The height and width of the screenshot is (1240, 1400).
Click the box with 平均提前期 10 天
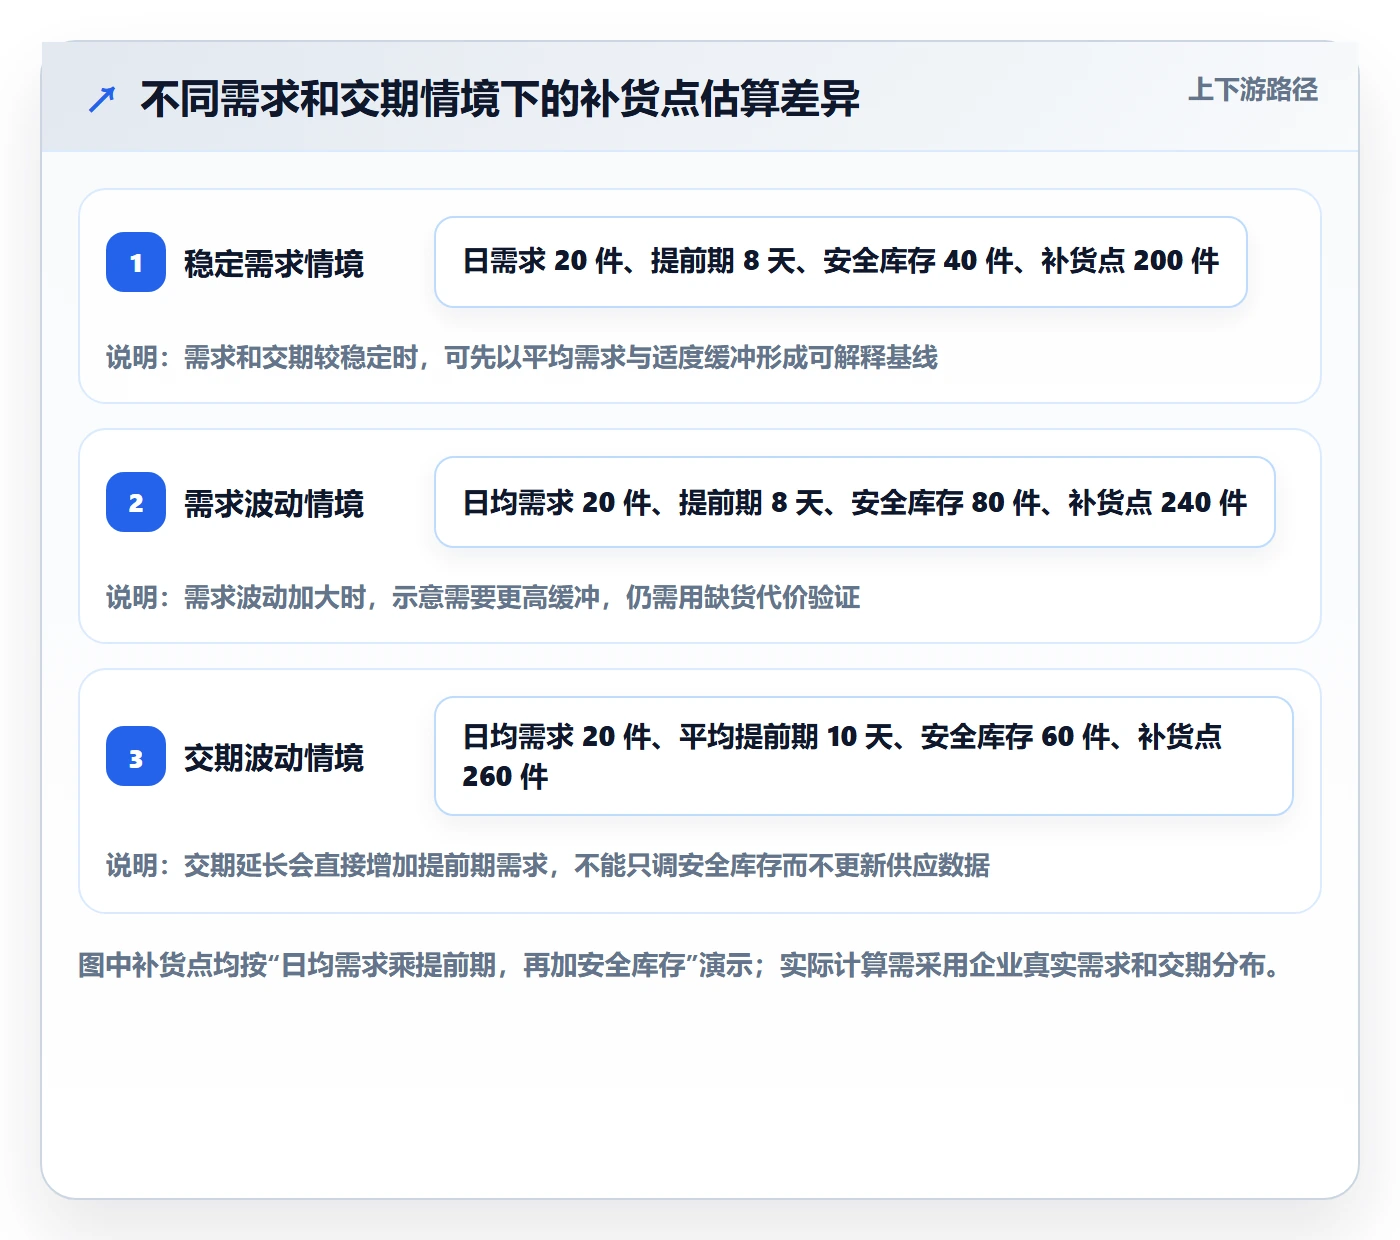tap(864, 756)
